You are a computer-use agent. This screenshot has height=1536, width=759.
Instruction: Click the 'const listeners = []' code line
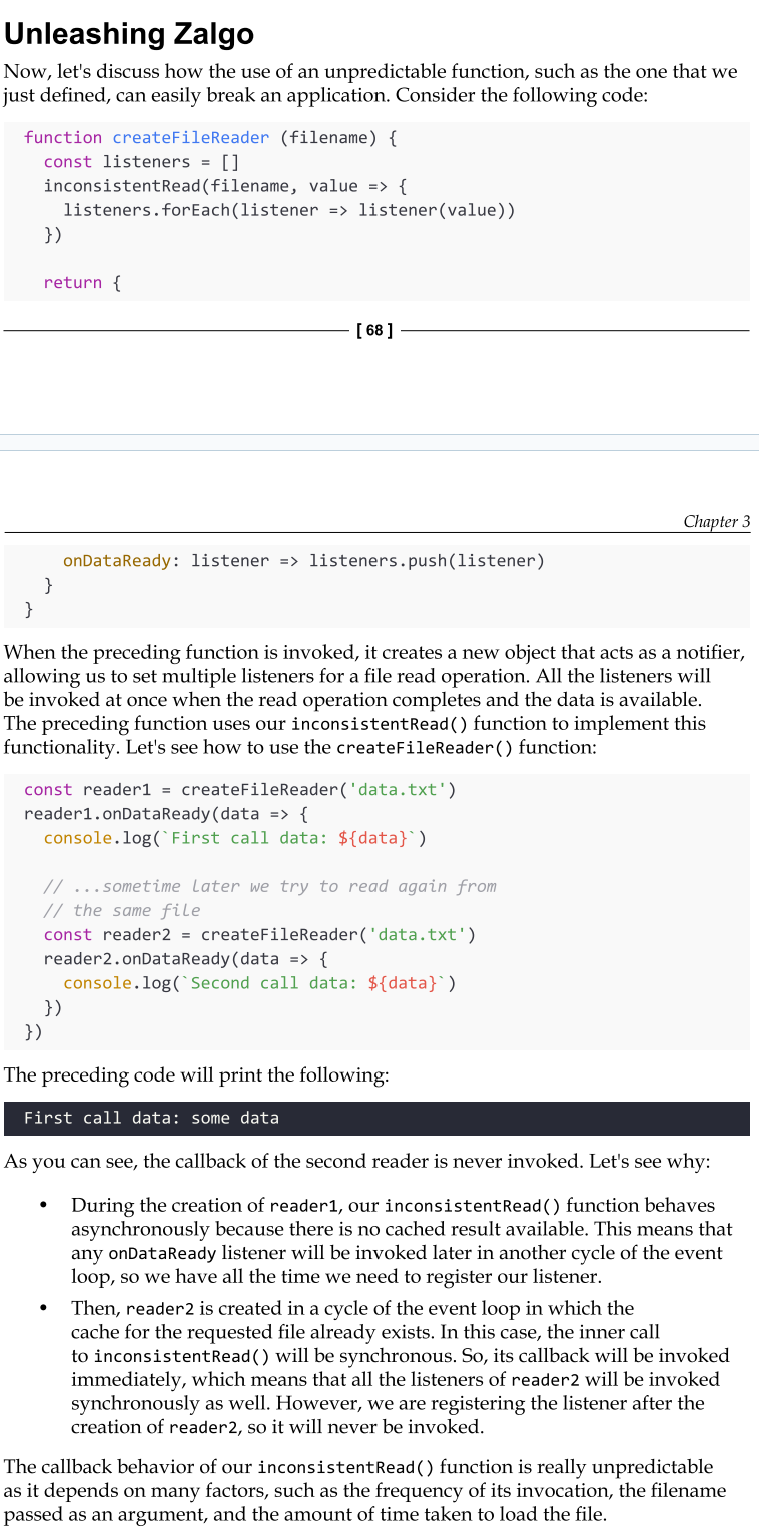coord(141,162)
